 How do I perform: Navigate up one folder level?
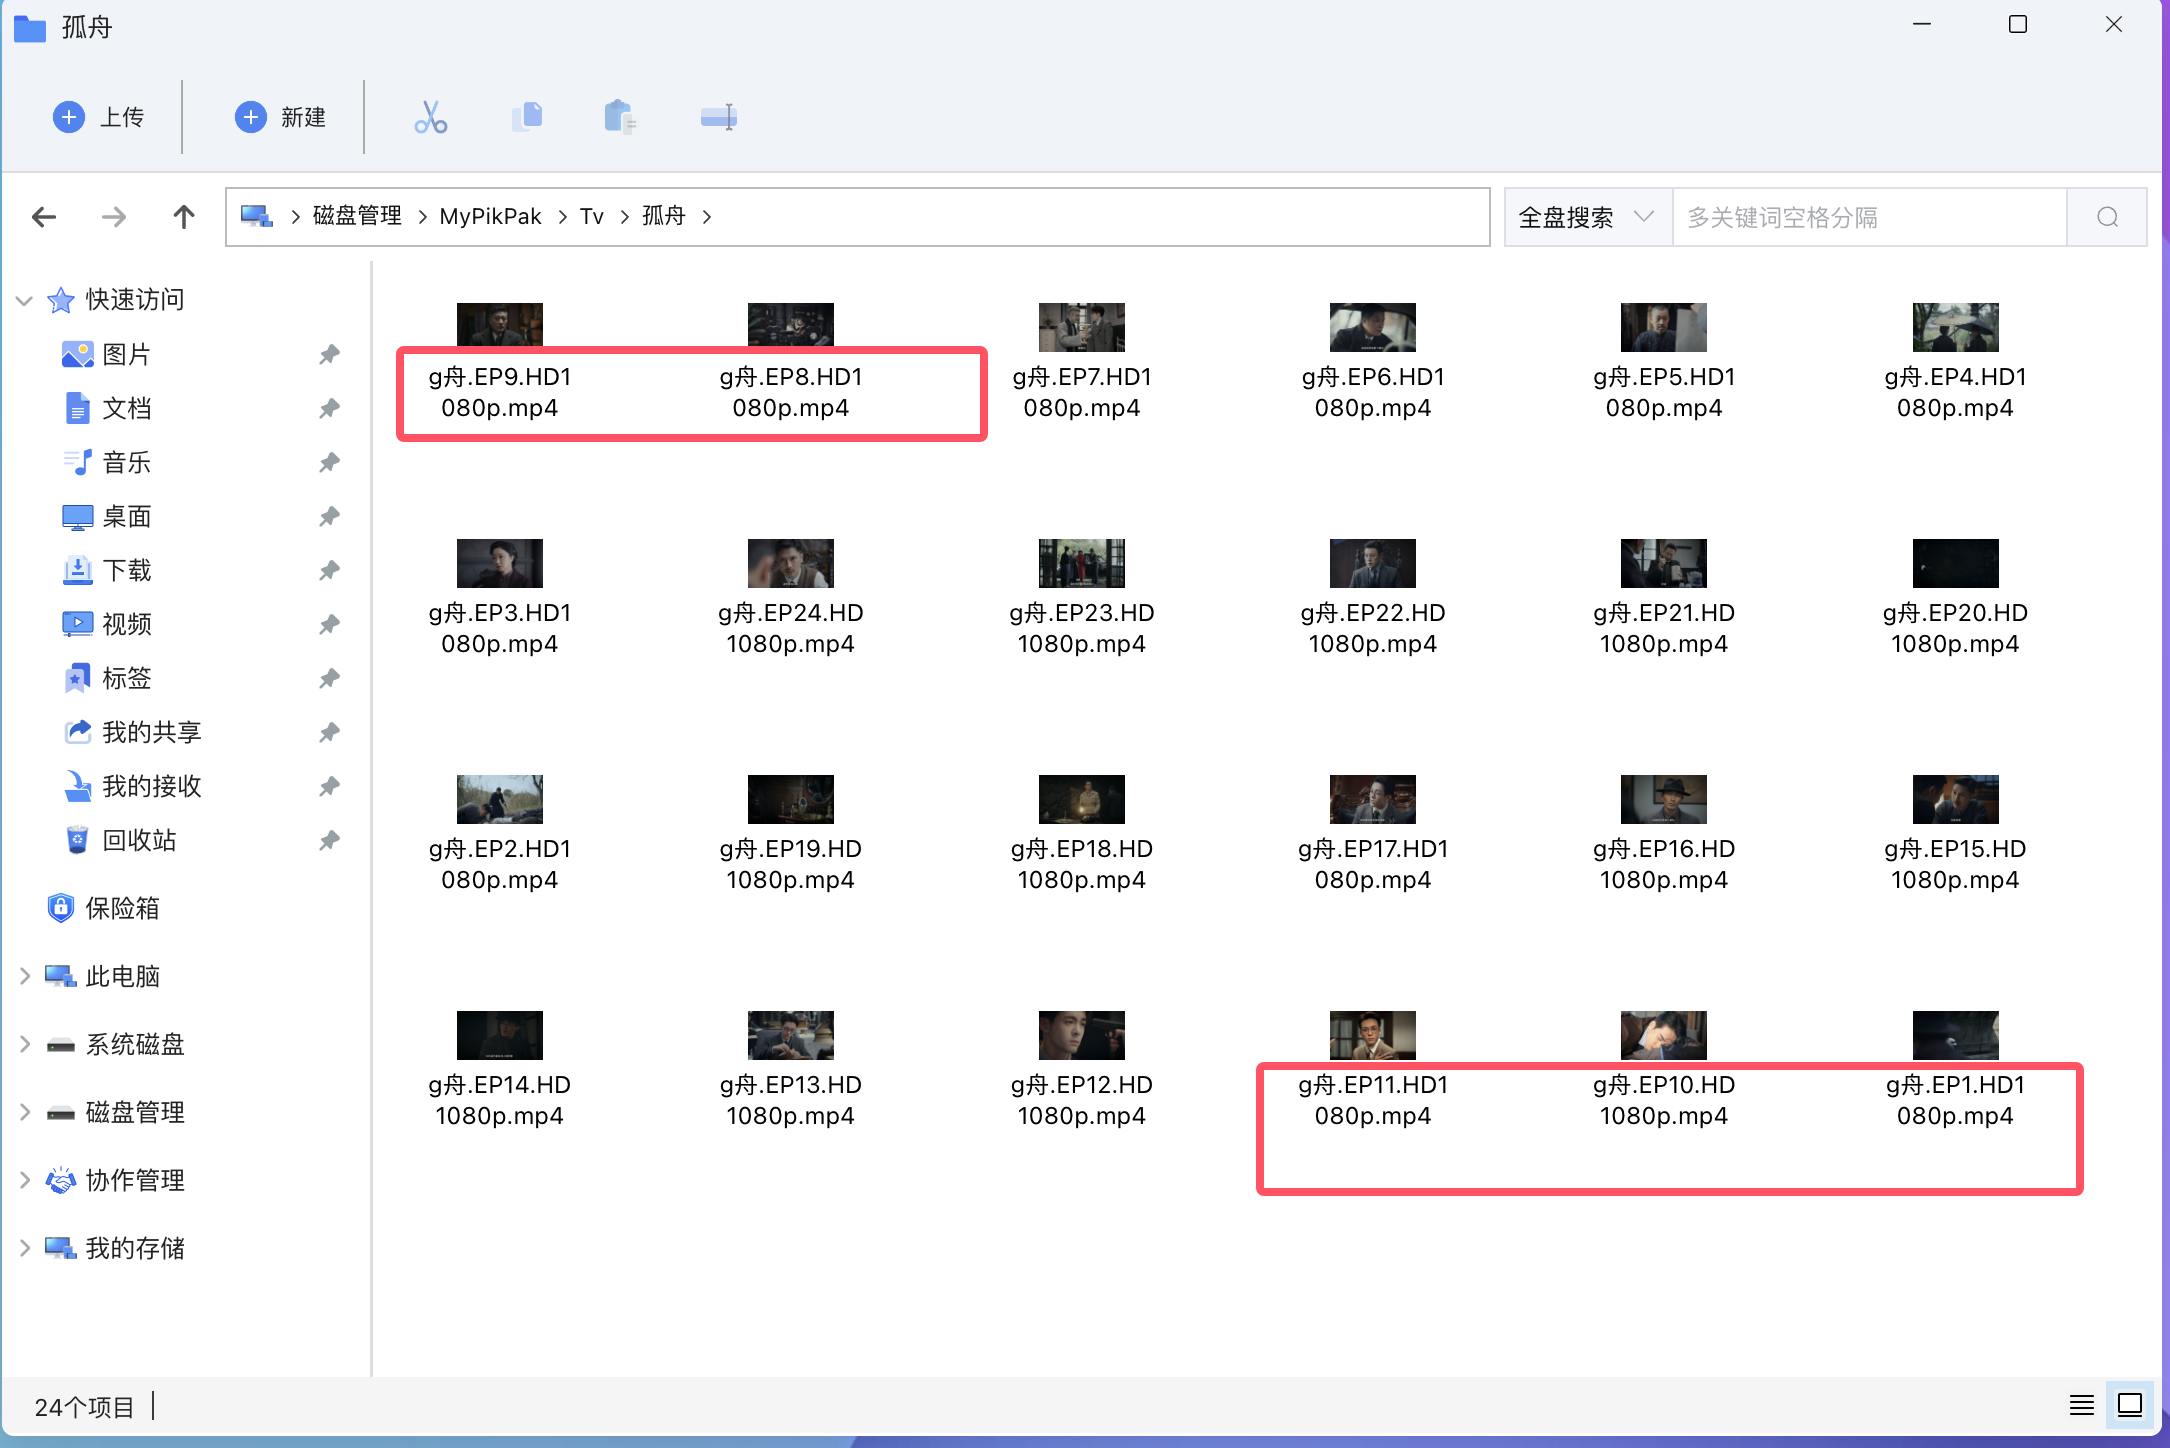pyautogui.click(x=183, y=217)
